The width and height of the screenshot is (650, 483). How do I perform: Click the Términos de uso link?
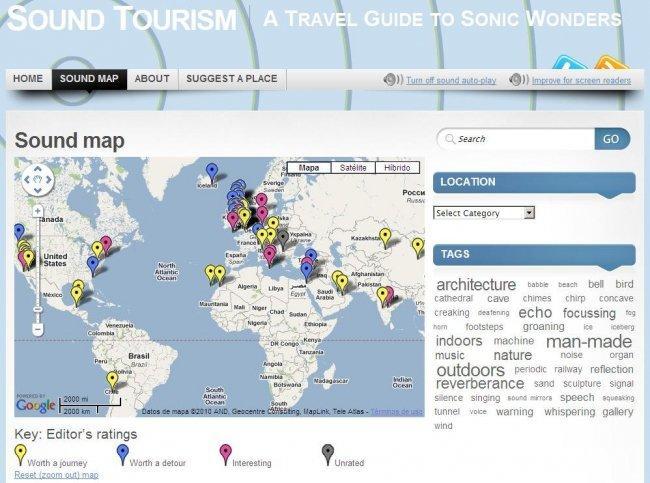pyautogui.click(x=397, y=412)
